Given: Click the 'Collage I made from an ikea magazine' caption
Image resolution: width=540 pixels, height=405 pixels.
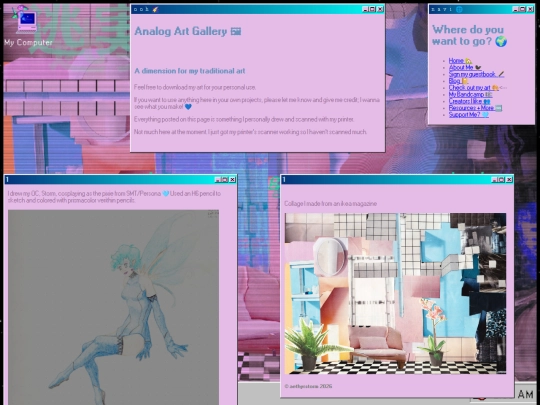Looking at the screenshot, I should pyautogui.click(x=331, y=204).
